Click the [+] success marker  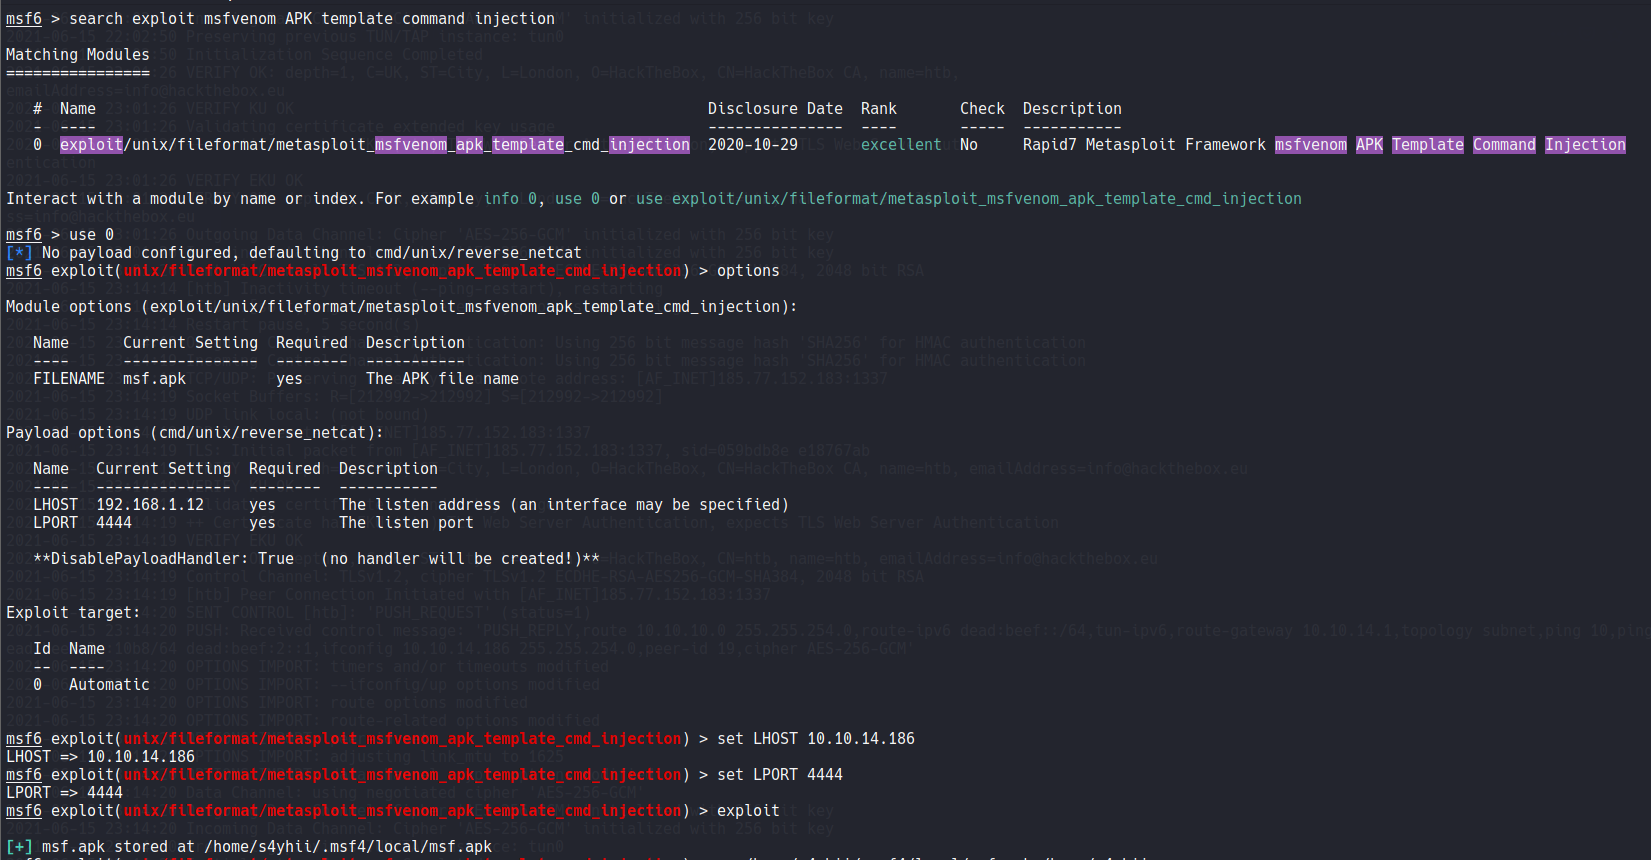(19, 847)
